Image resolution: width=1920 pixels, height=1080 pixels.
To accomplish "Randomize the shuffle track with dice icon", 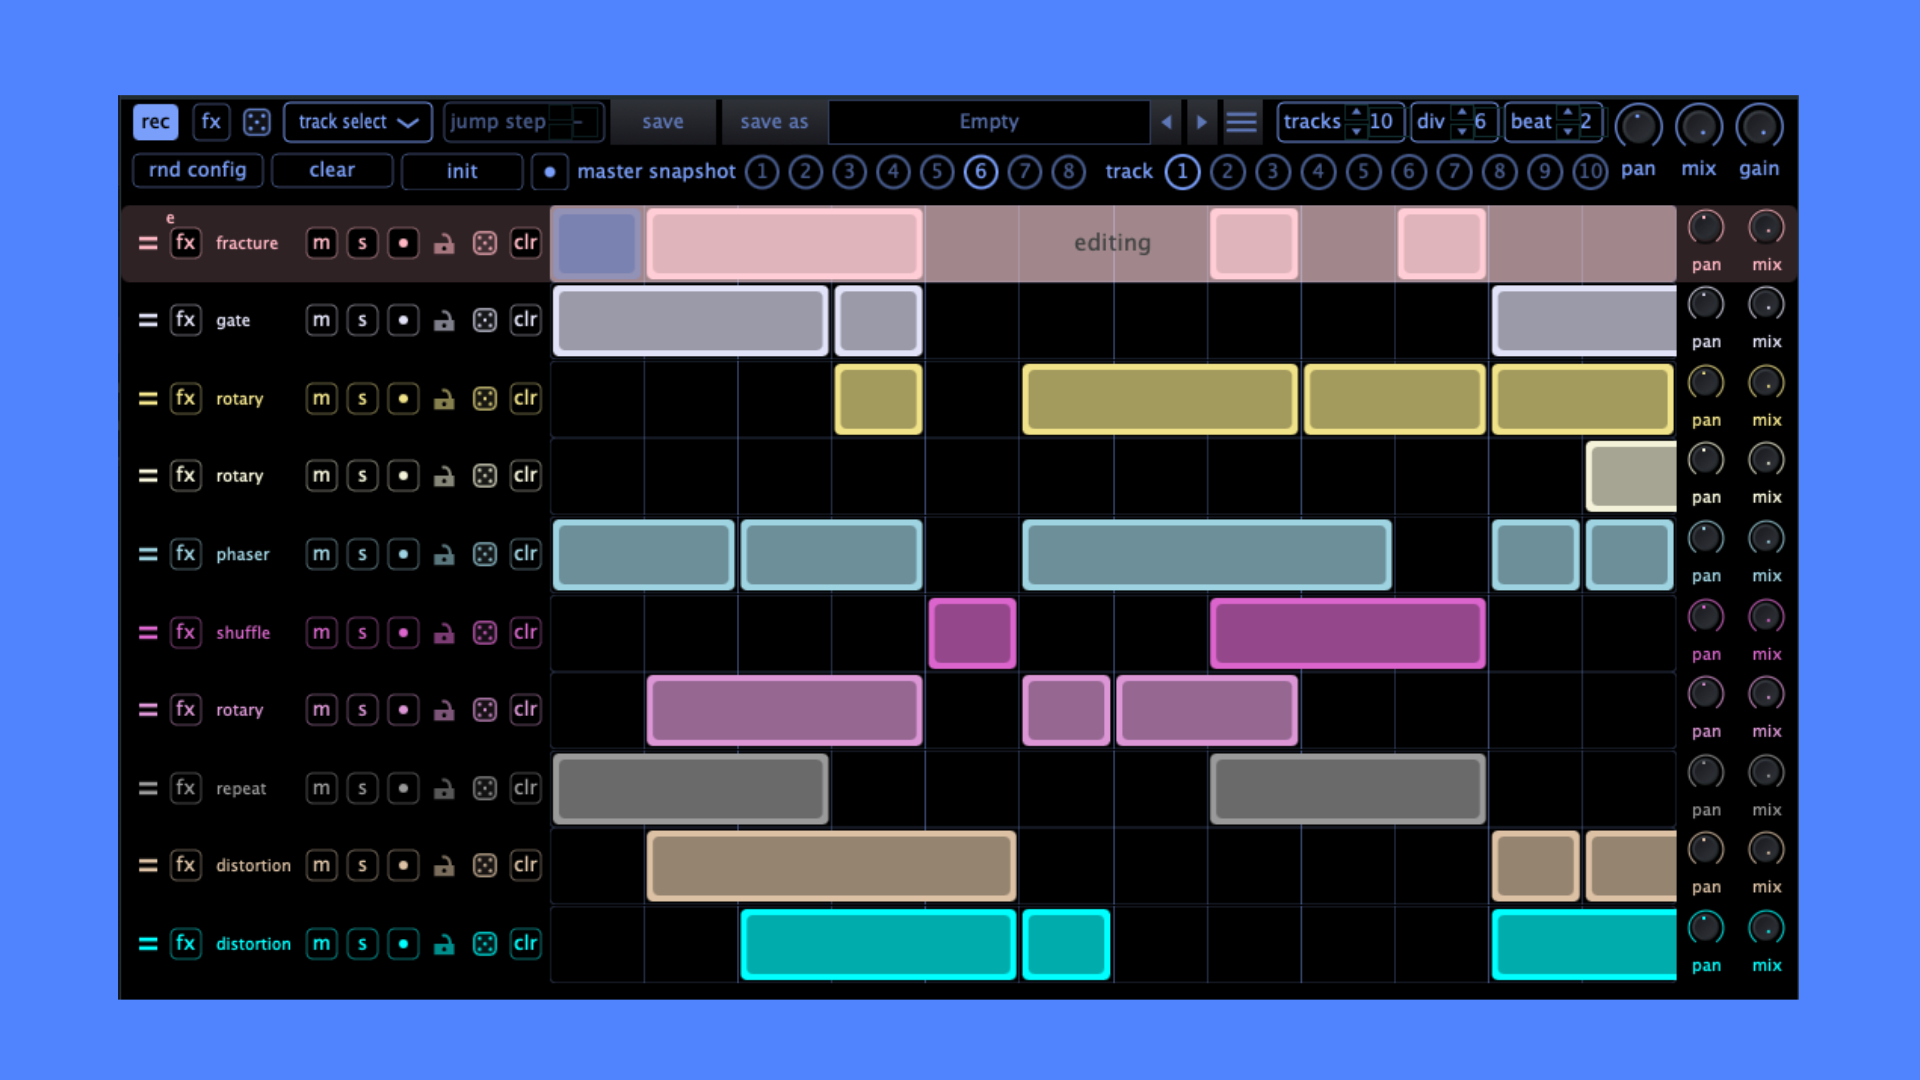I will 485,633.
